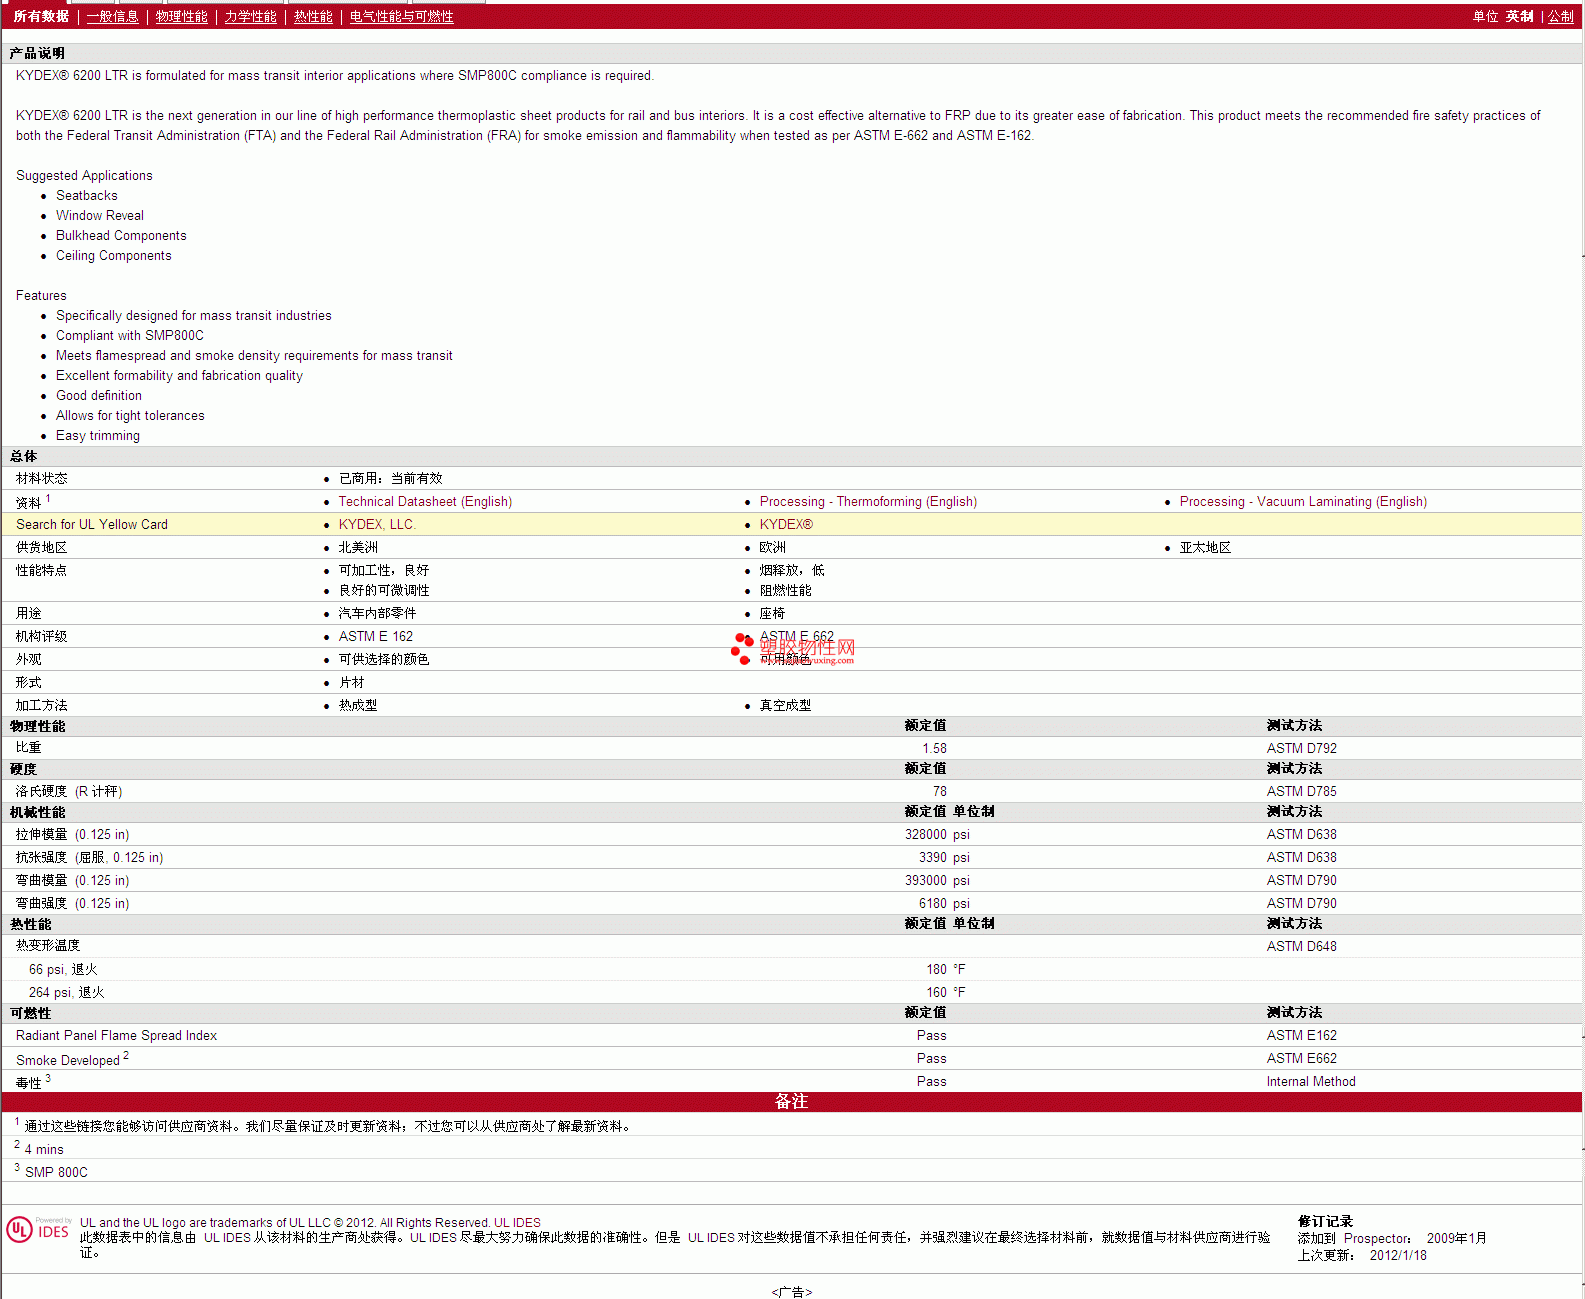This screenshot has width=1585, height=1299.
Task: Click the 2012/1/18 last updated date
Action: (x=1398, y=1256)
